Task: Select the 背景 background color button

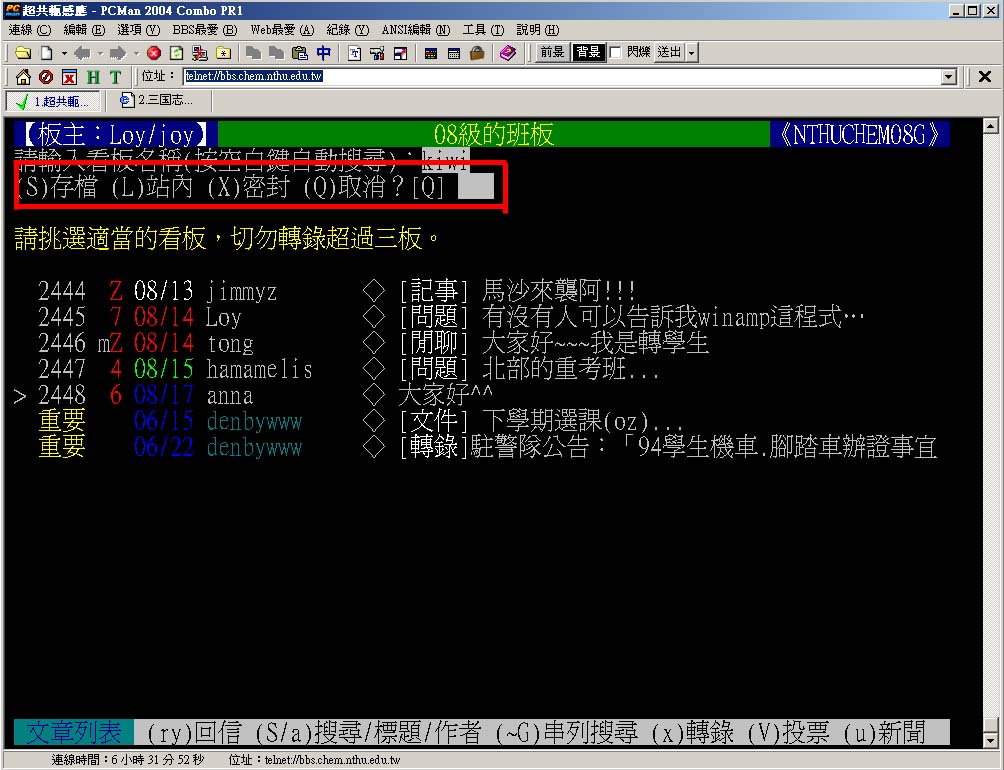Action: (x=588, y=53)
